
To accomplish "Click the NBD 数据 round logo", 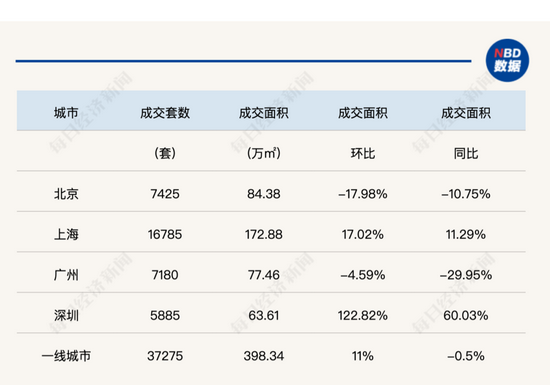I will [507, 60].
